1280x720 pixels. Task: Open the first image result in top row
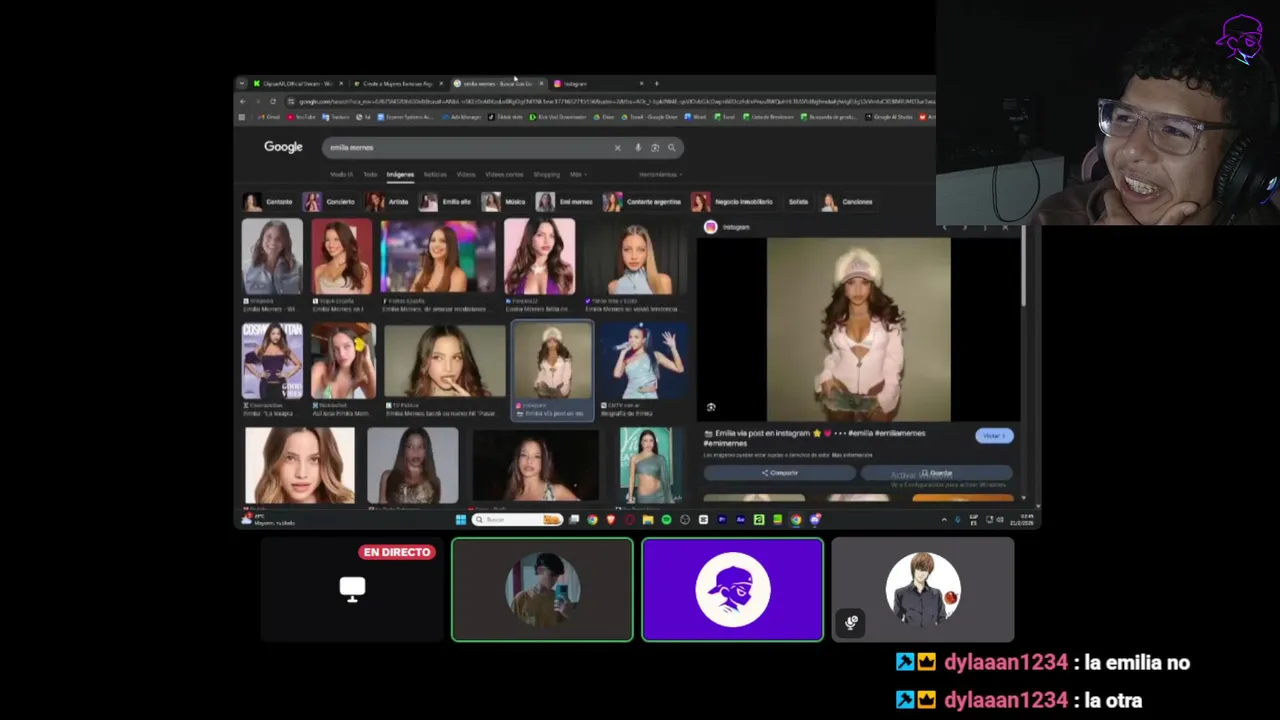[x=272, y=257]
